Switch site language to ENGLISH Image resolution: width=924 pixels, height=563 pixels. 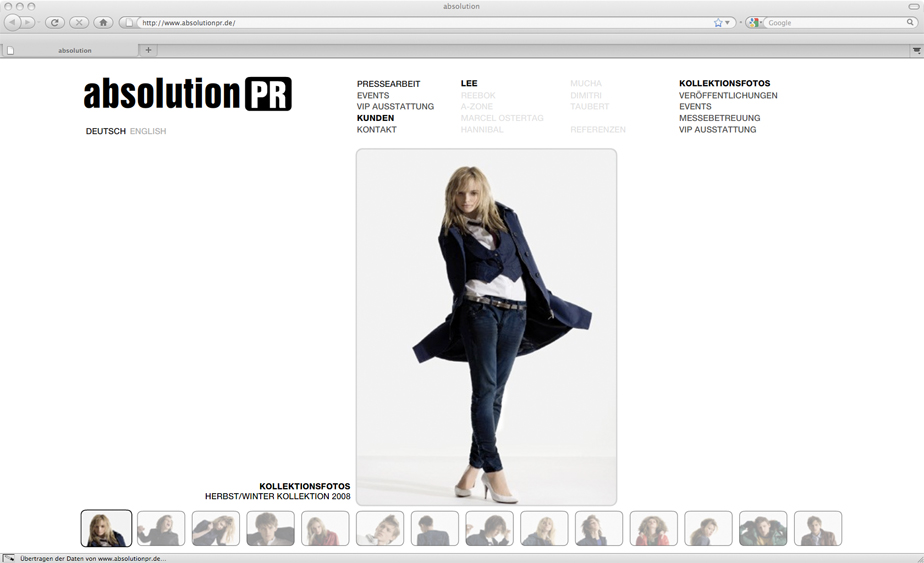click(x=148, y=131)
